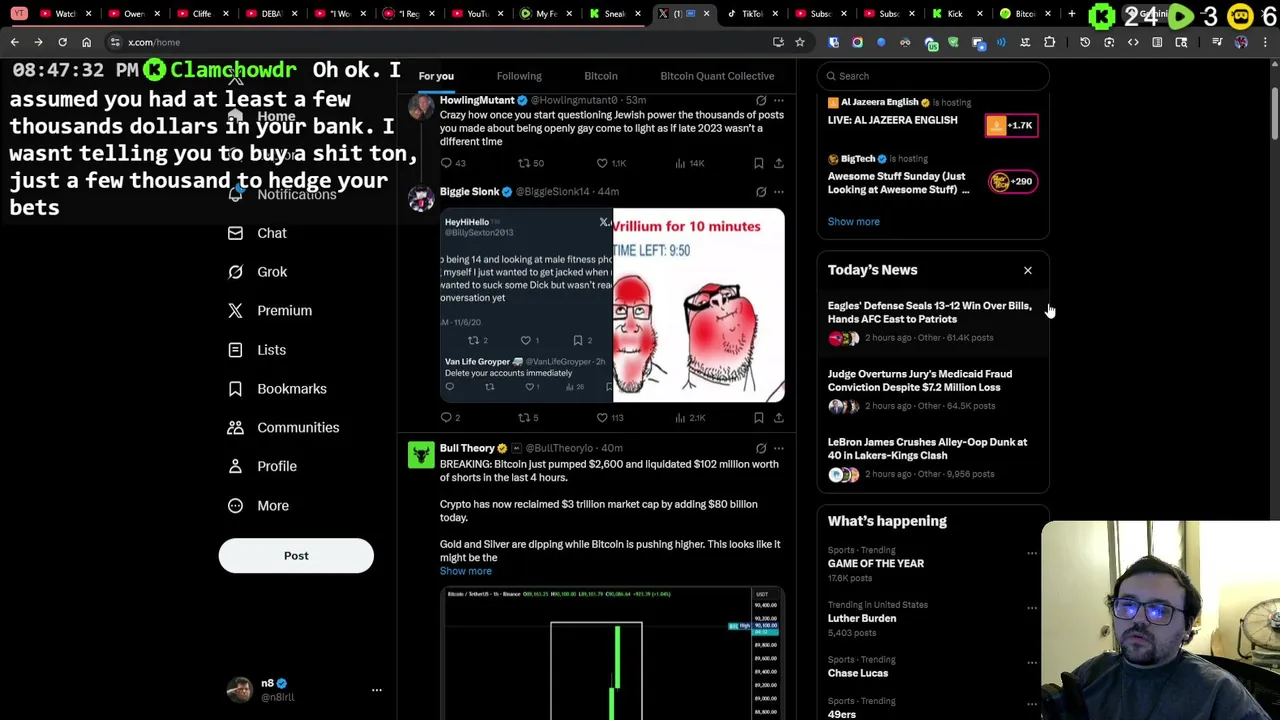Open the Premium page icon
1280x720 pixels.
235,311
